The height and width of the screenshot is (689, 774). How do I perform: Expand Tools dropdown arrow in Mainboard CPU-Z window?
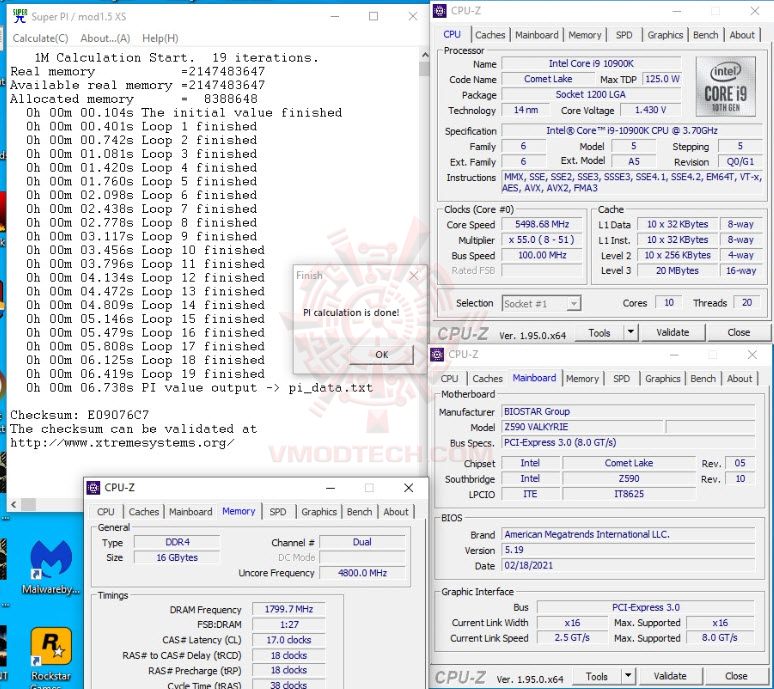tap(628, 676)
